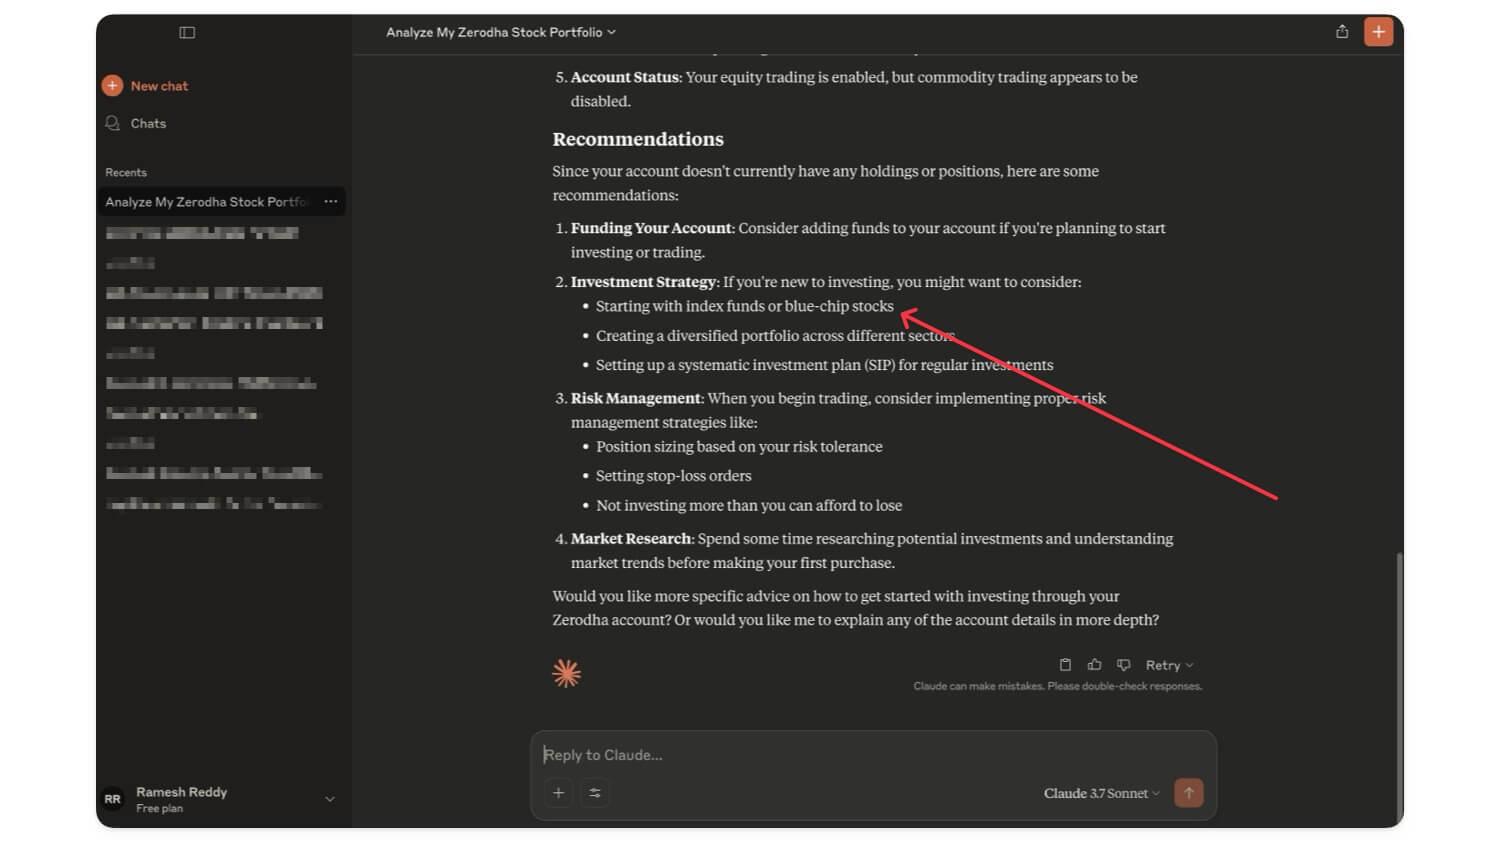Open the Retry options dropdown
1500x842 pixels.
tap(1168, 664)
